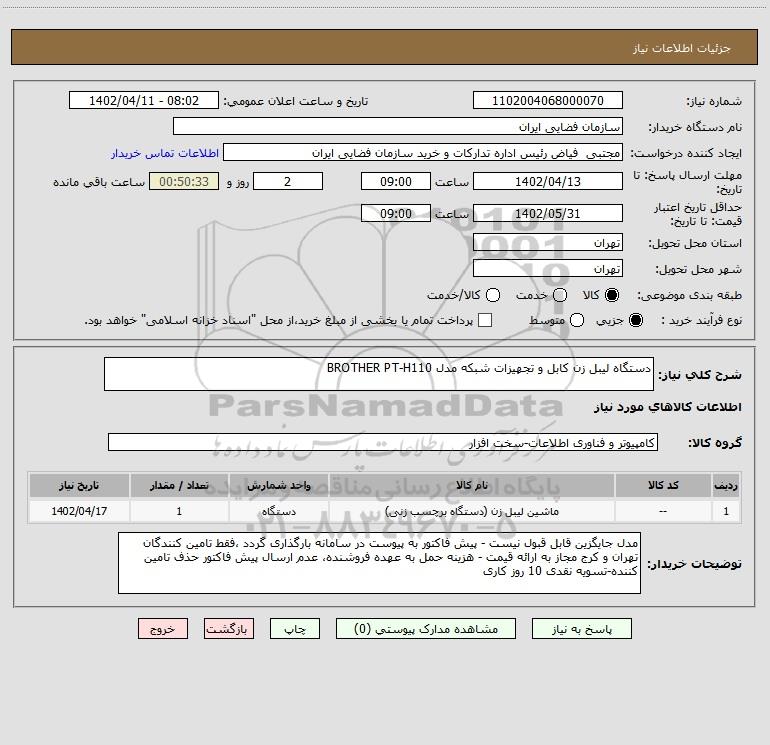Click the description field with BROTHER PT-H110
This screenshot has height=745, width=770.
[x=379, y=374]
